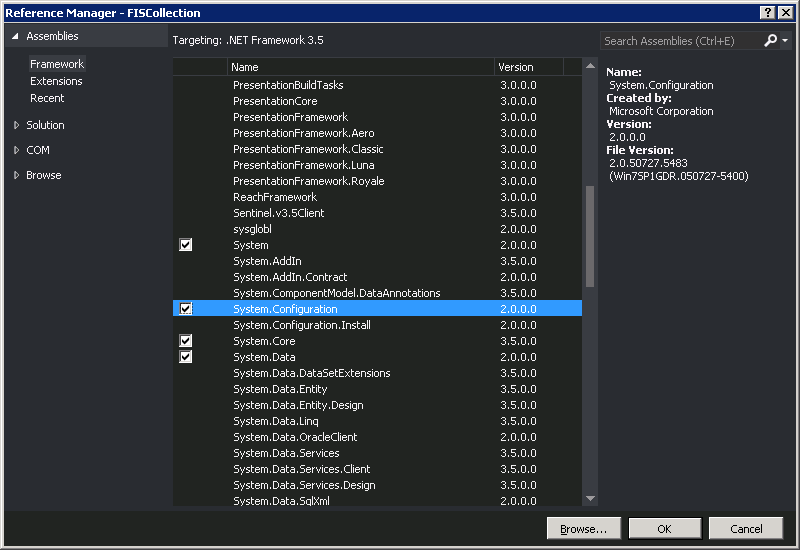Select PresentationFramework.Luna row
800x550 pixels.
(377, 165)
